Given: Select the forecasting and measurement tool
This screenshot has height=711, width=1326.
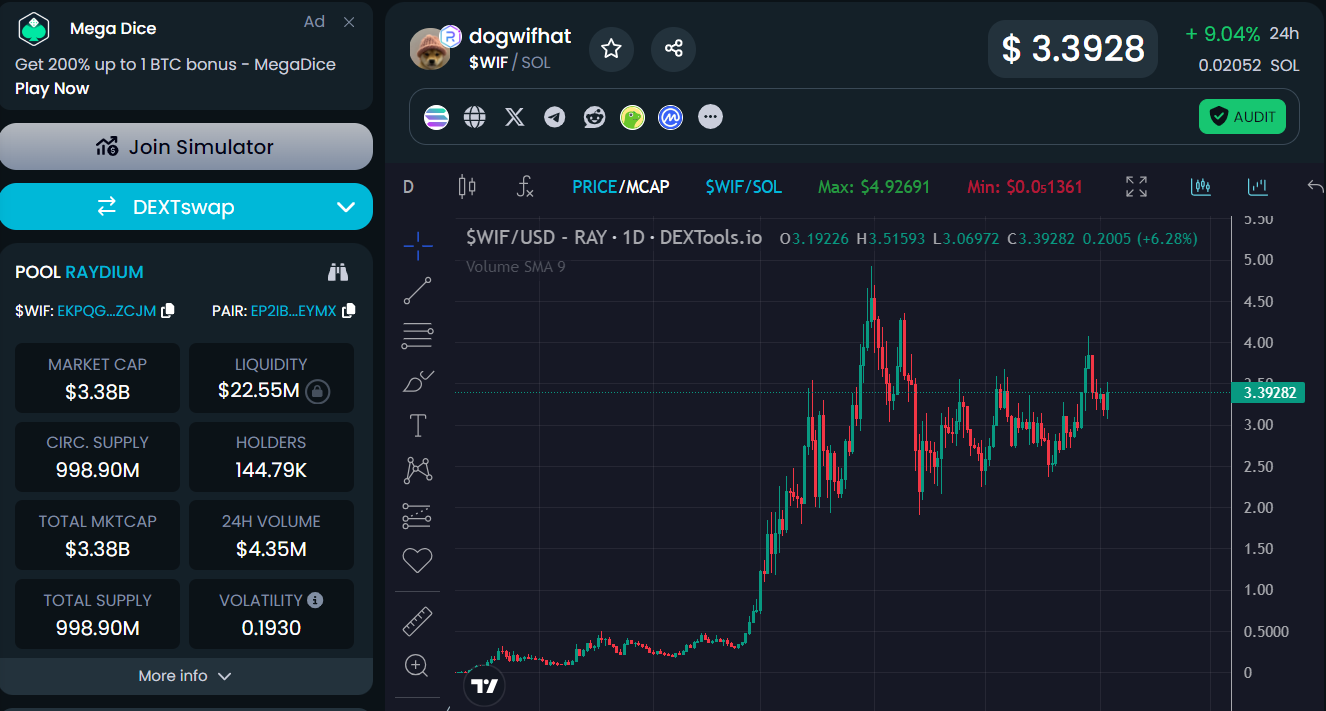Looking at the screenshot, I should pos(417,516).
